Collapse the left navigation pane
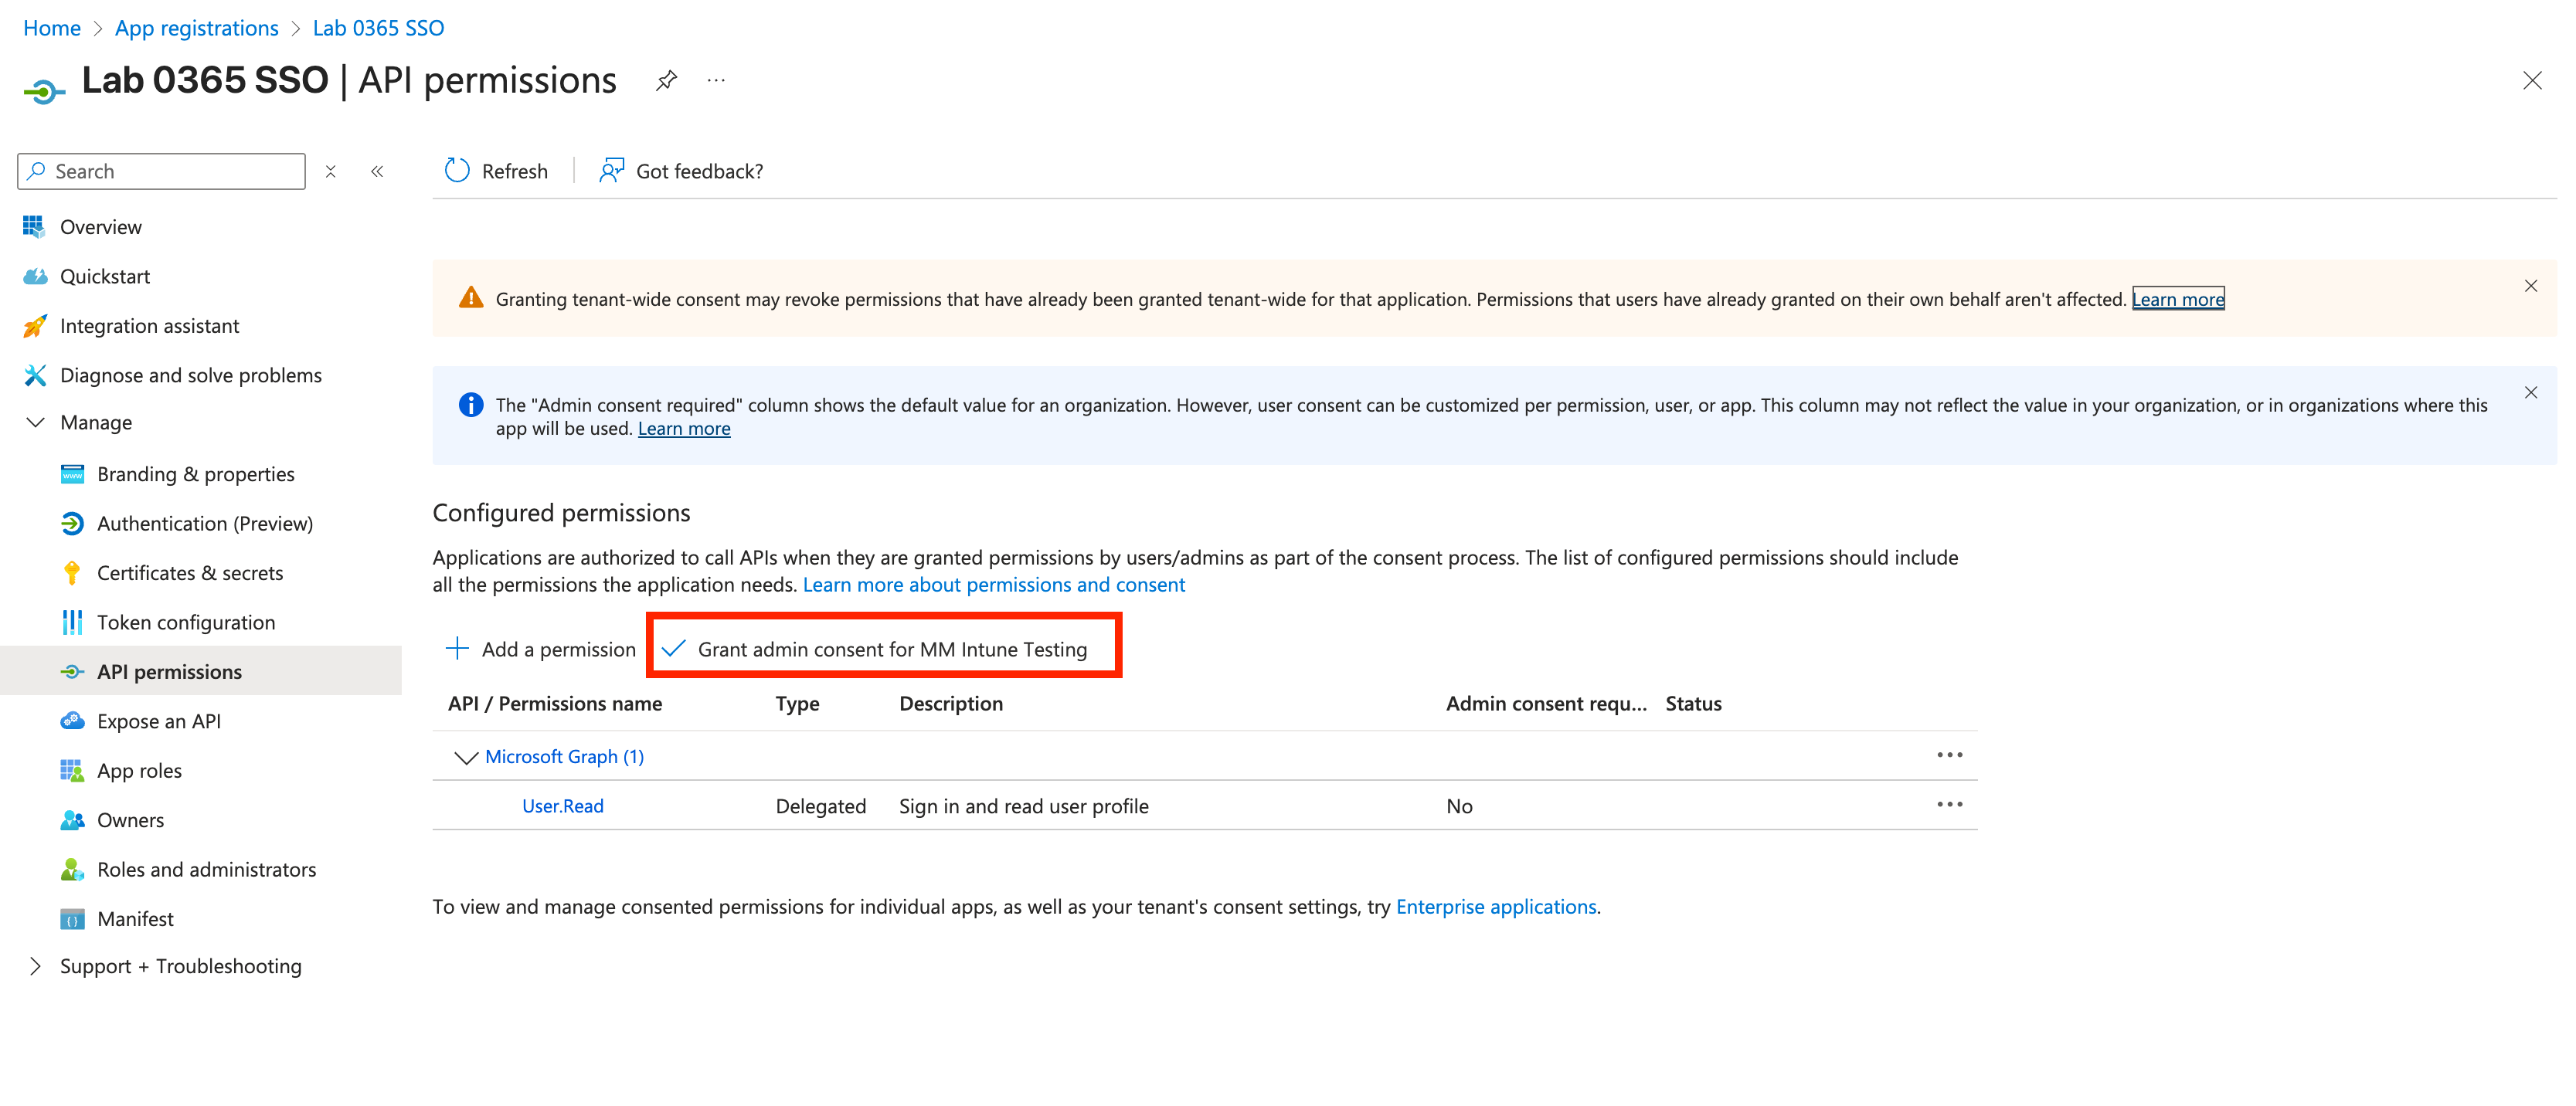Viewport: 2576px width, 1106px height. coord(377,171)
